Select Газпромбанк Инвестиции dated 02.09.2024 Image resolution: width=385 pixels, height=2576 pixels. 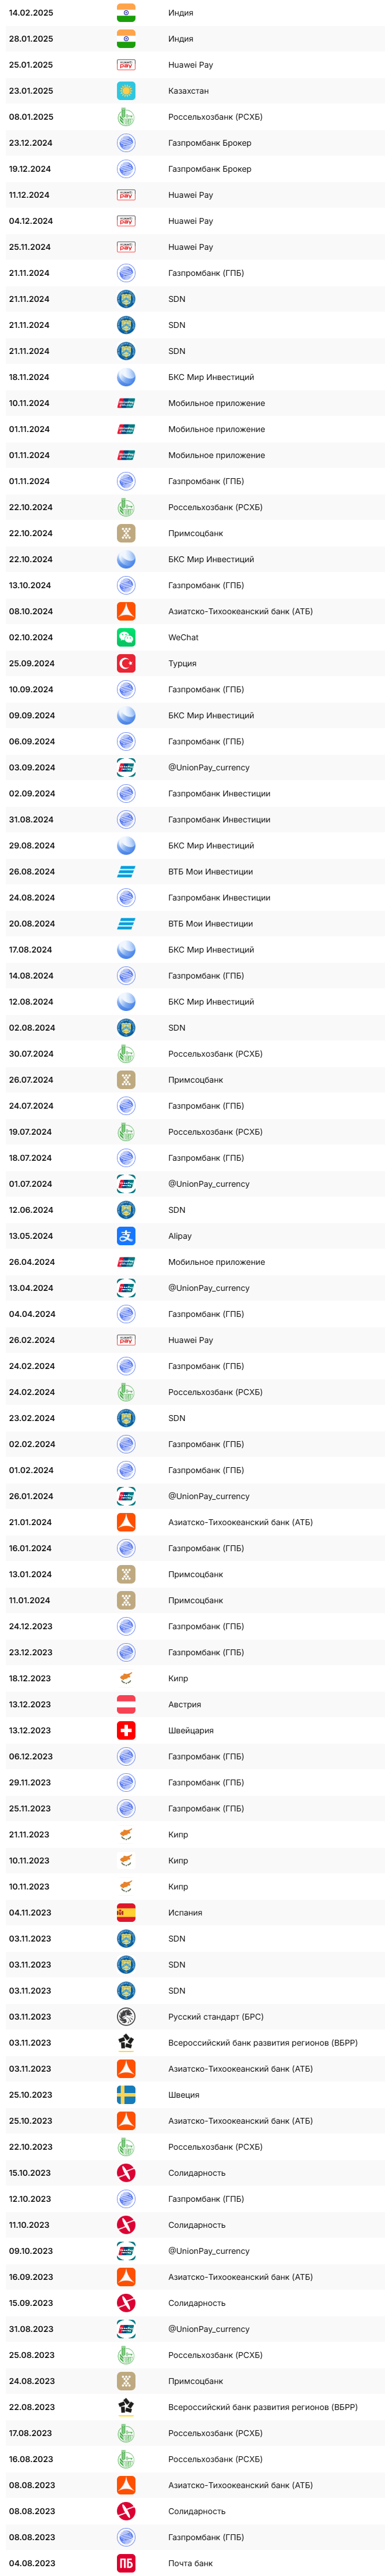pyautogui.click(x=195, y=794)
